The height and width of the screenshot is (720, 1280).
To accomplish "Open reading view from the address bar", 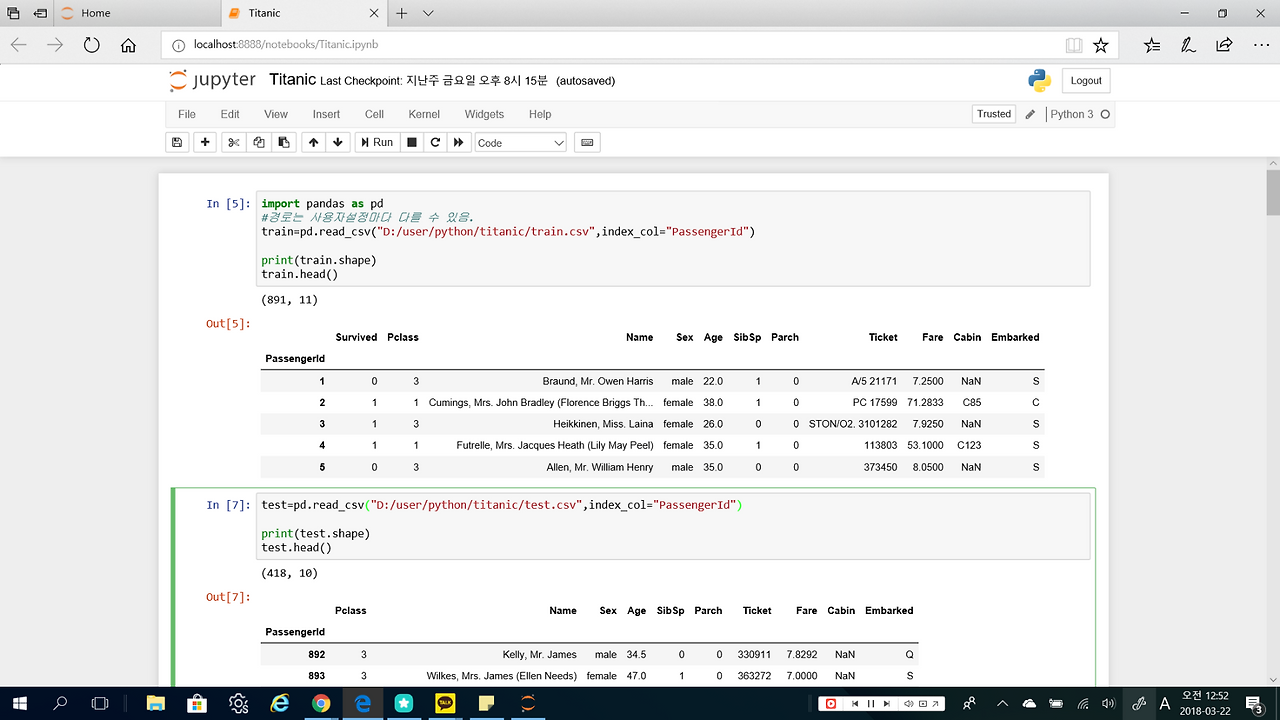I will tap(1074, 45).
